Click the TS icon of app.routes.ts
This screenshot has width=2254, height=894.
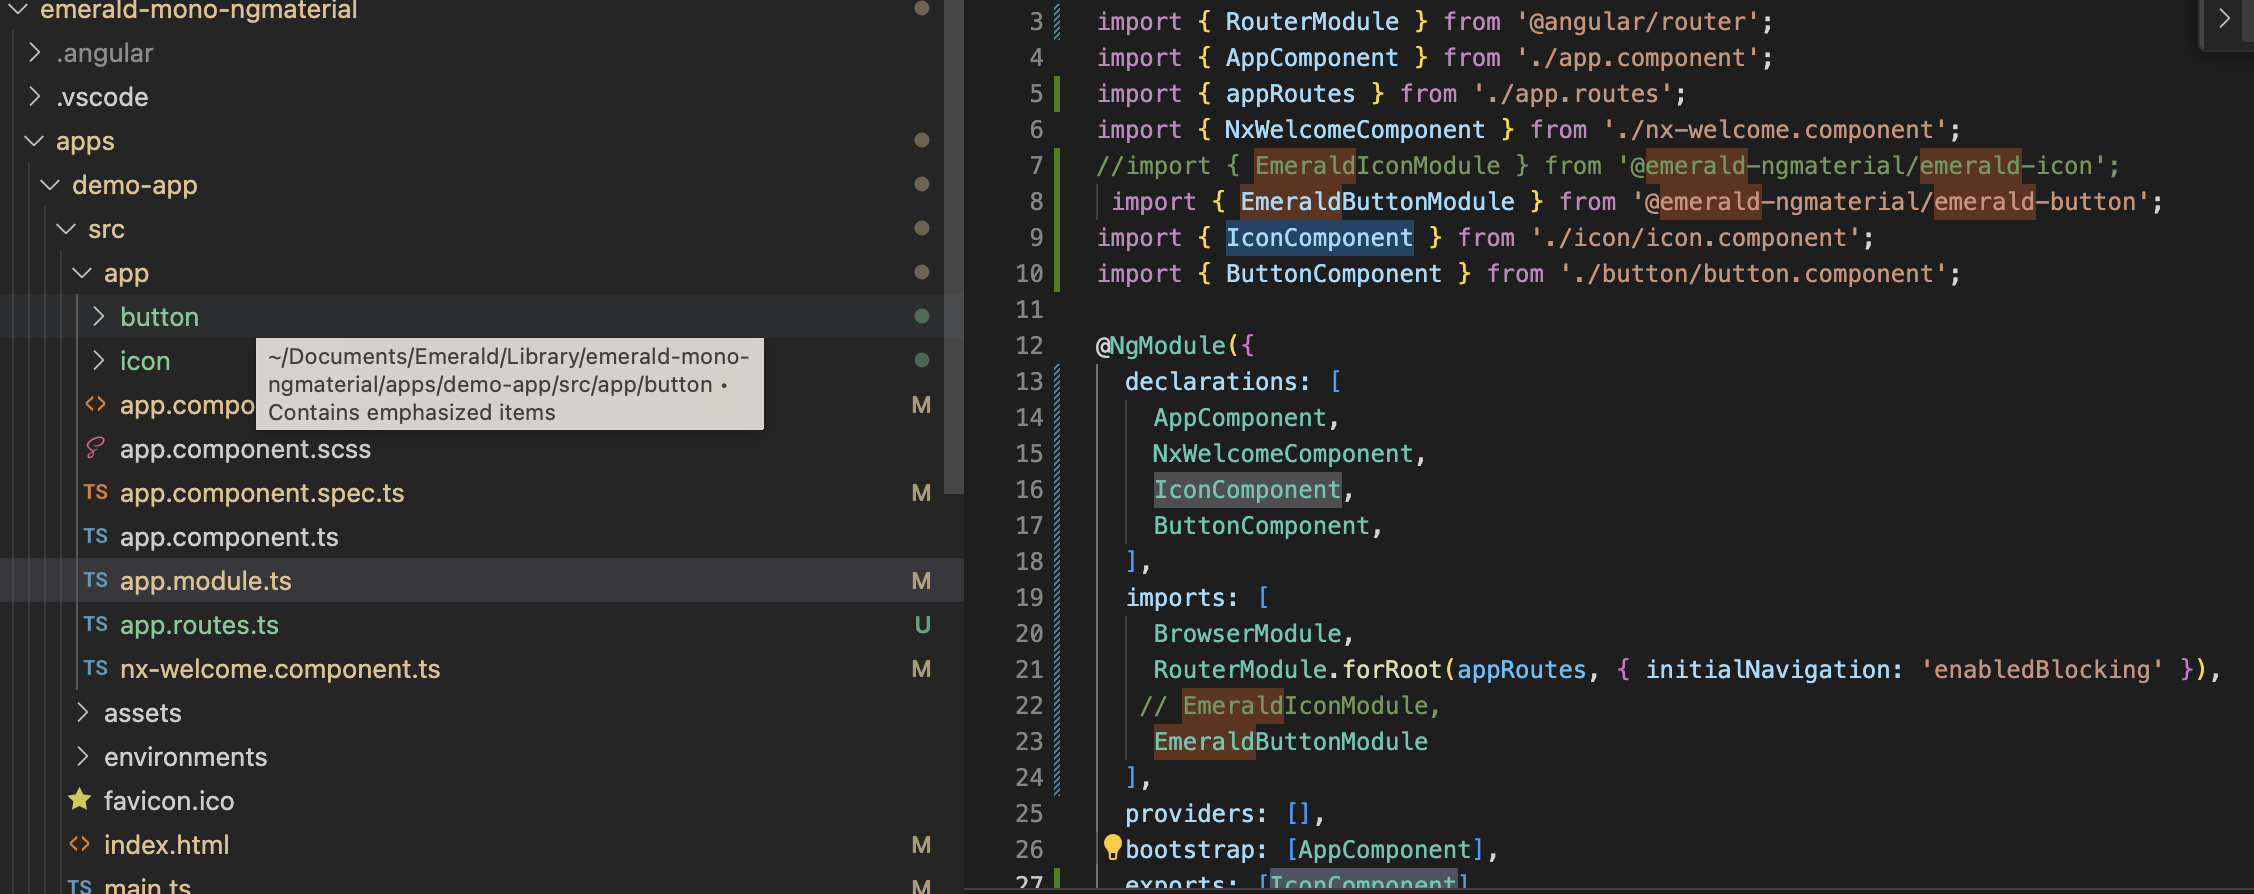point(95,624)
